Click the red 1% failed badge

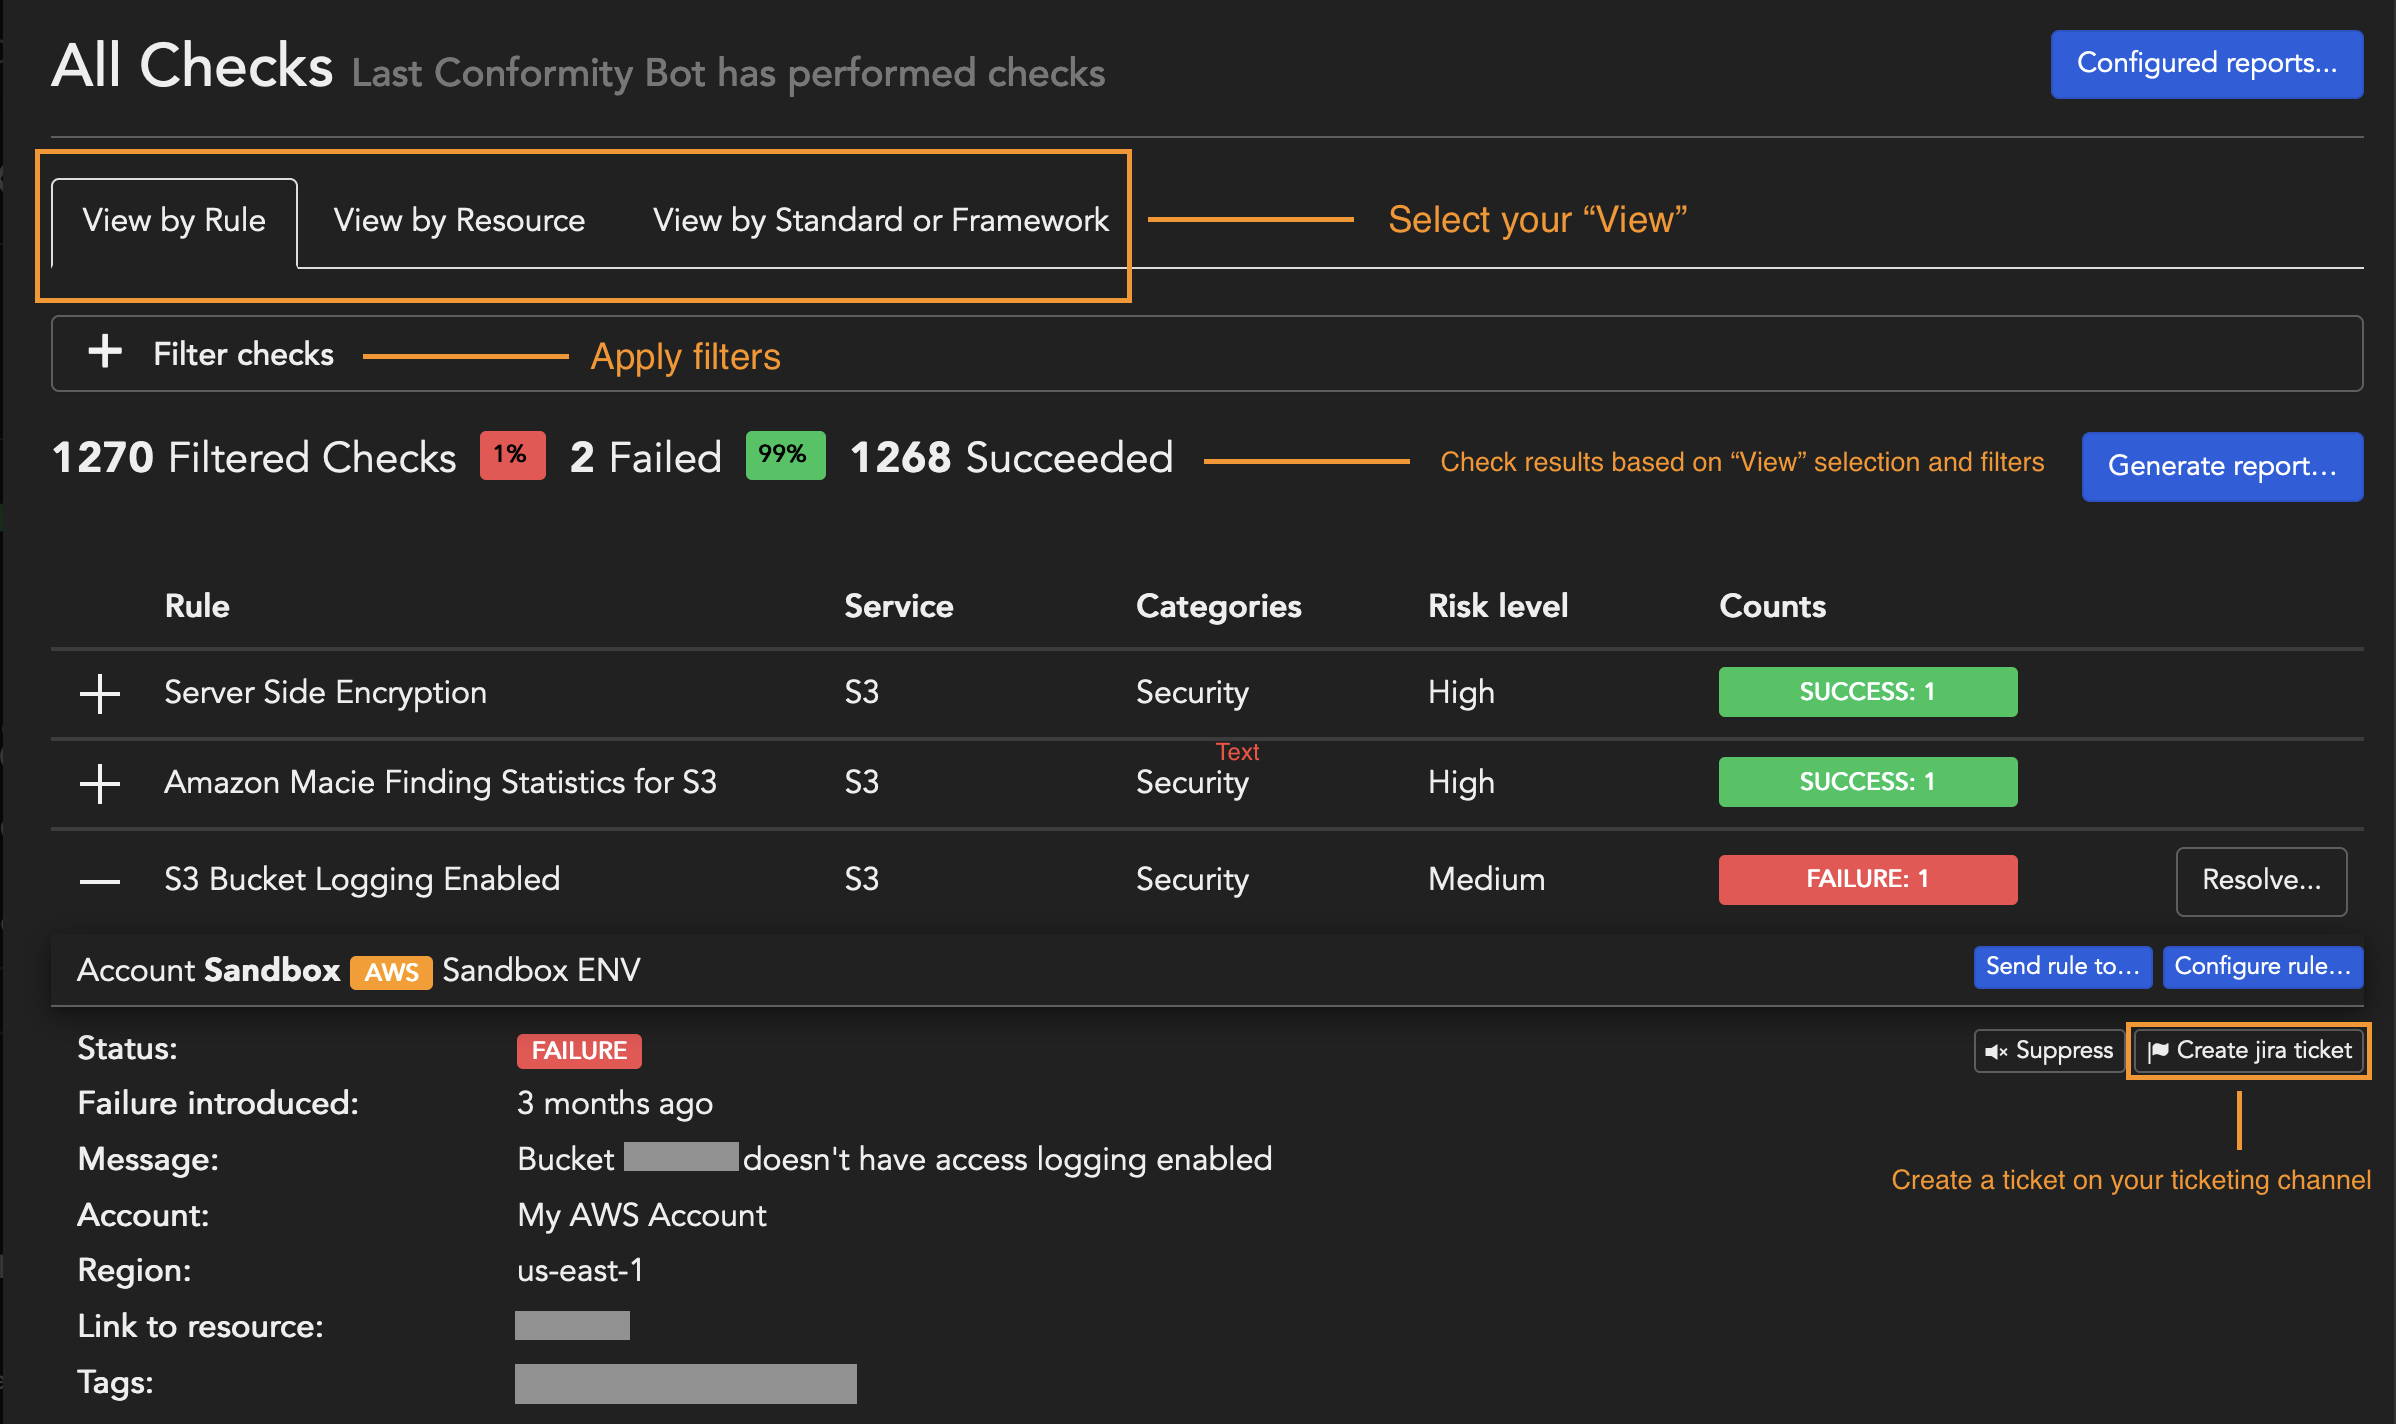[512, 456]
